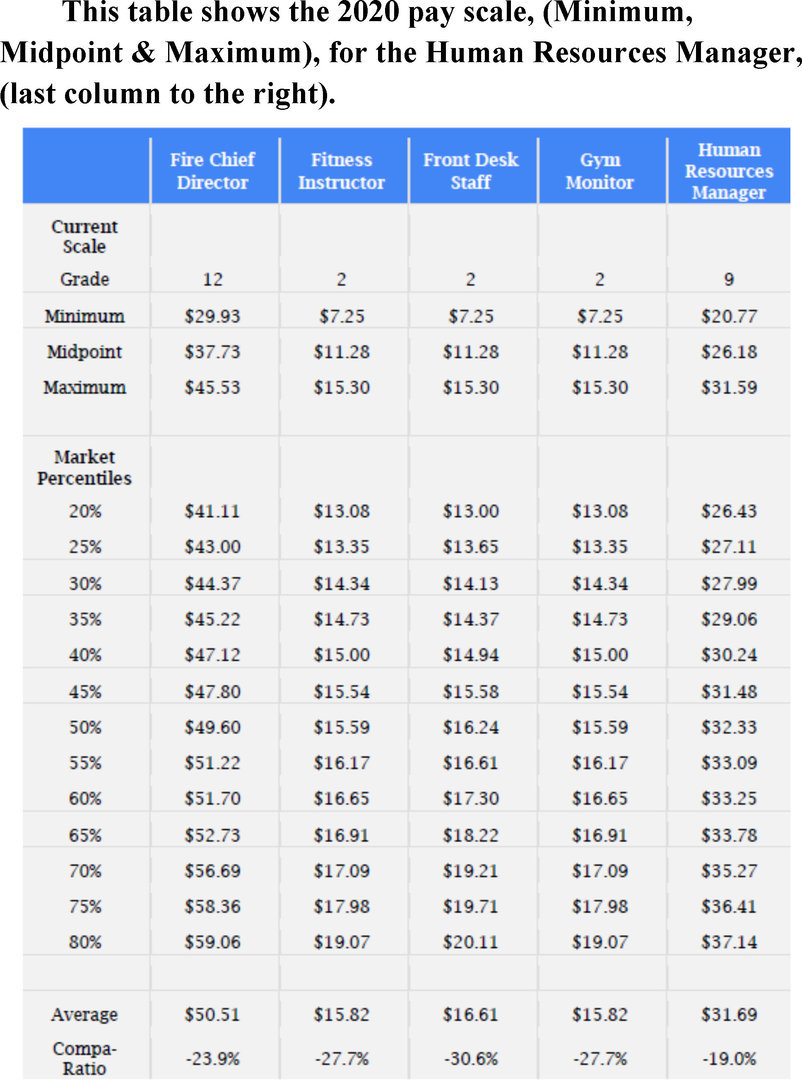Select the Compa-Ratio row label

[84, 1058]
